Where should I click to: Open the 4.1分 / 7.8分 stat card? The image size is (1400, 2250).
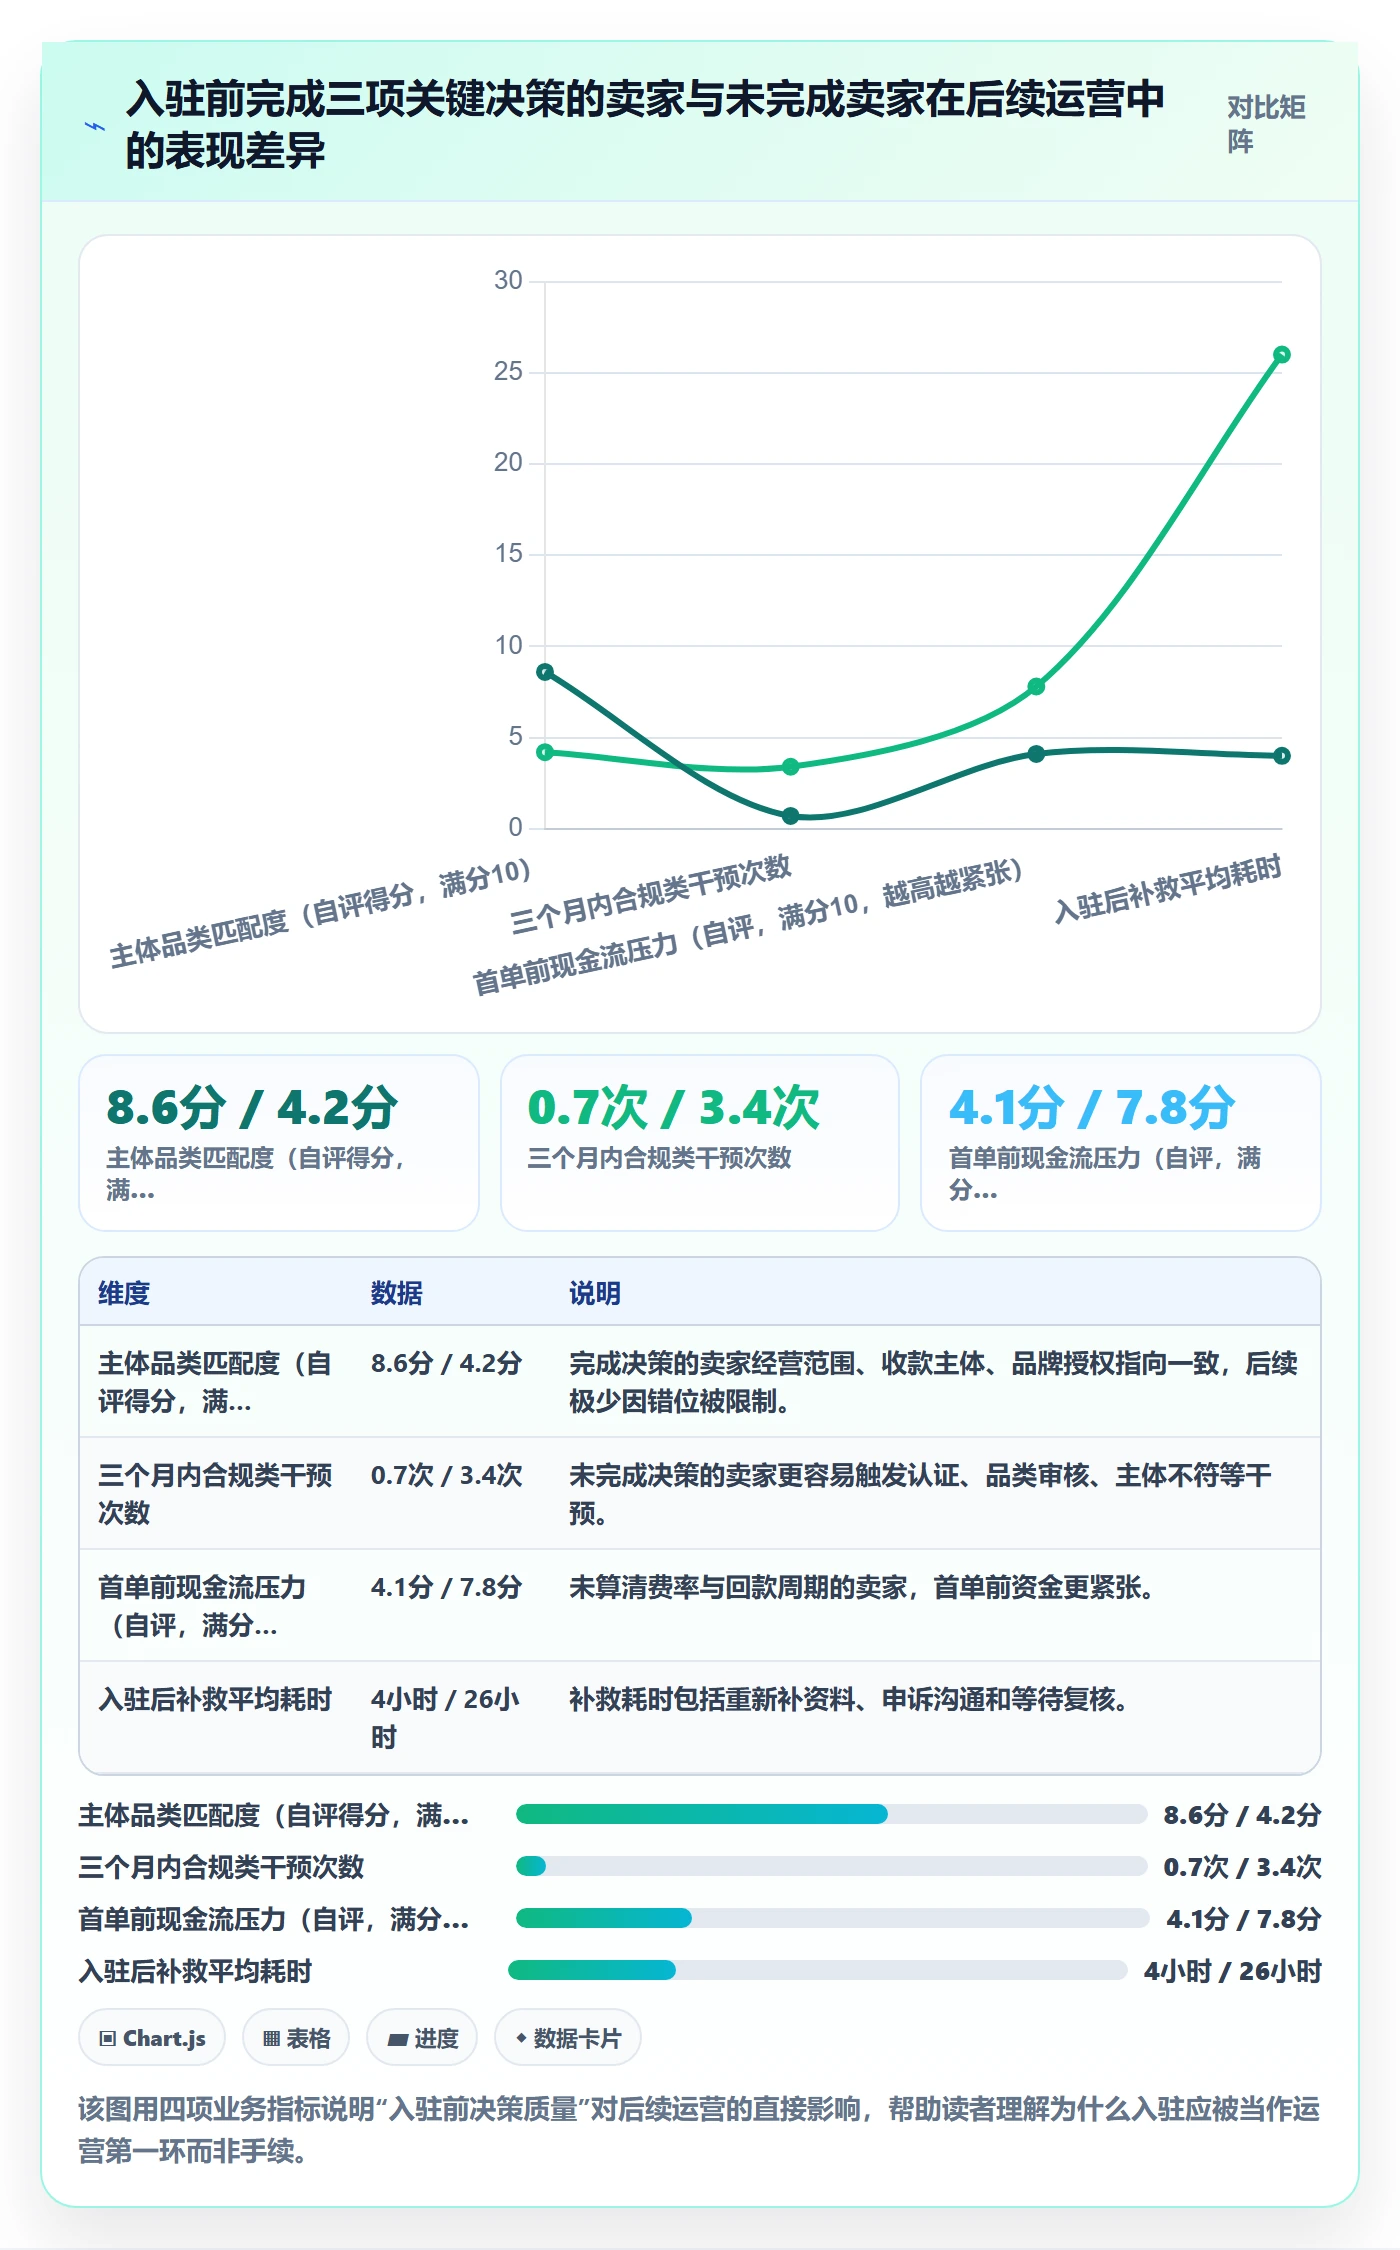(1121, 1143)
